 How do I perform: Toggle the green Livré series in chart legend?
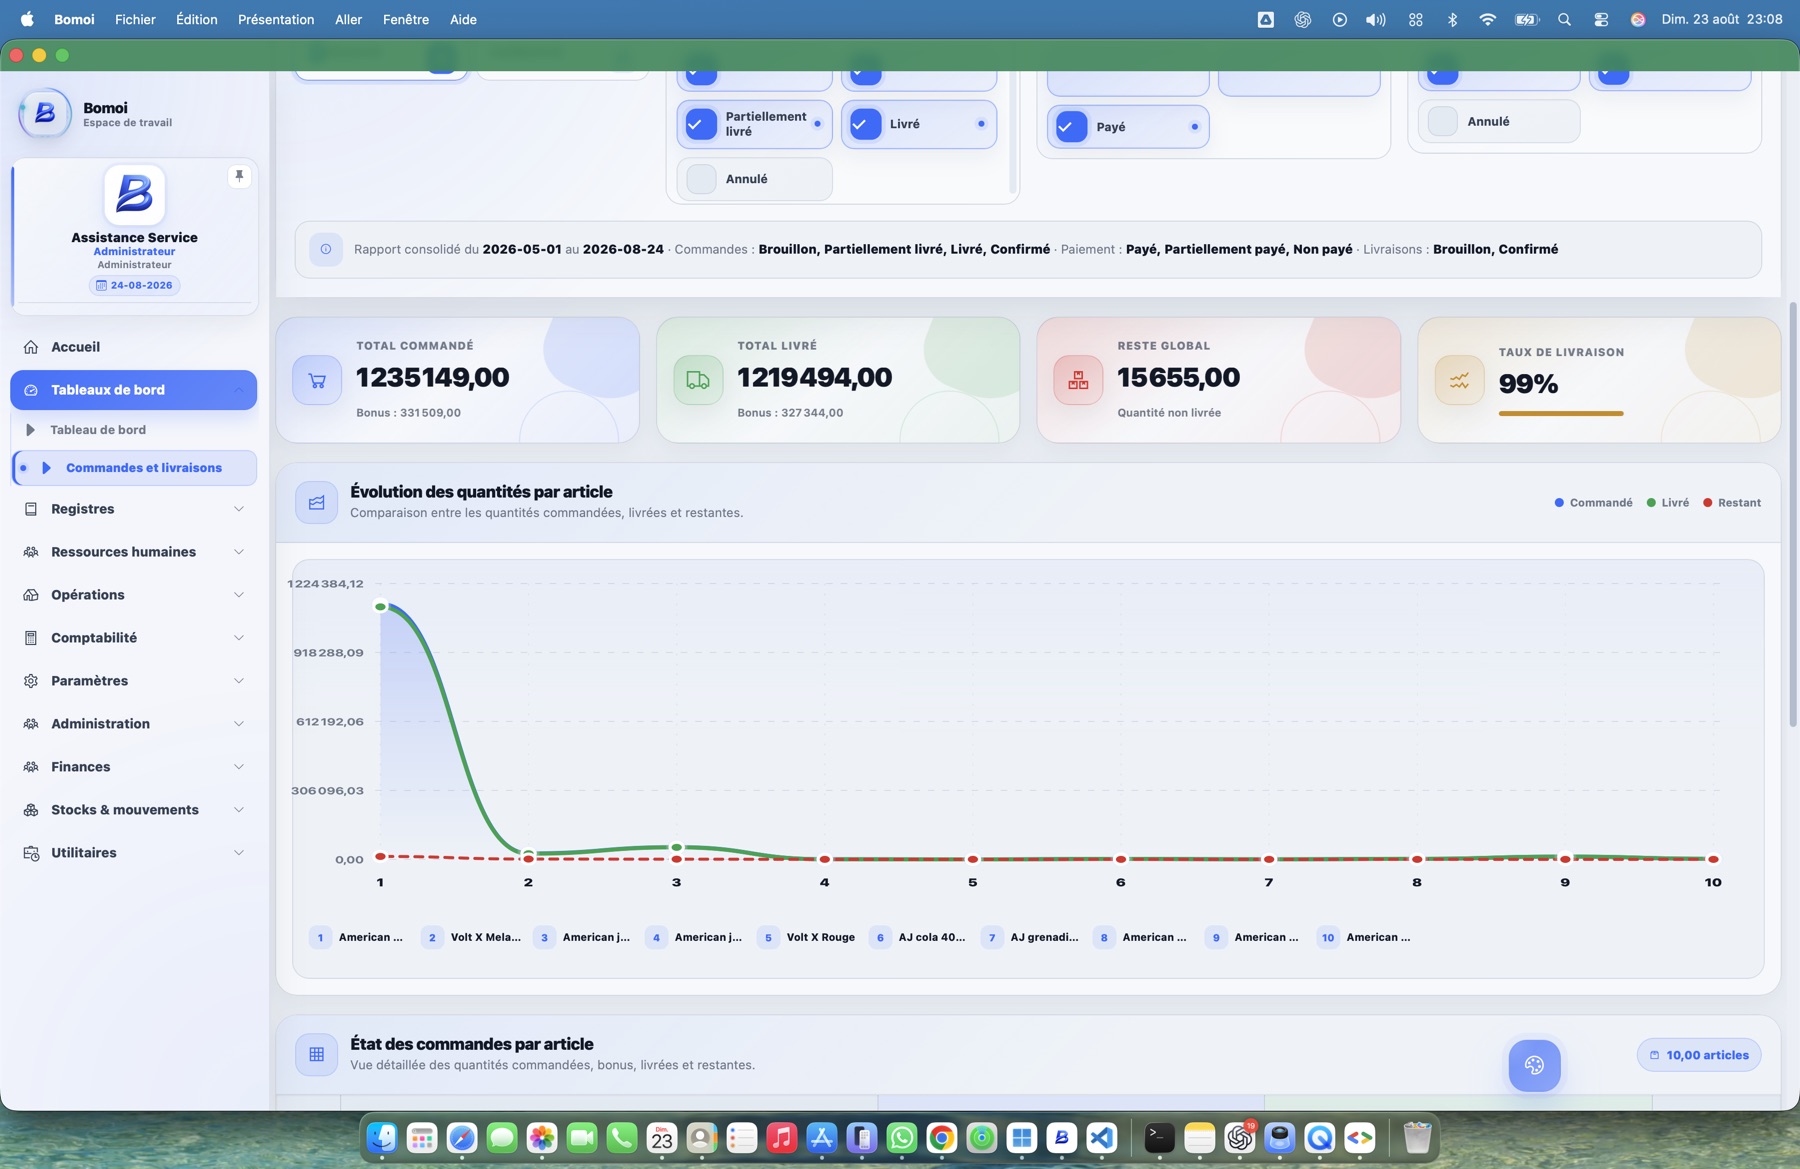click(1668, 503)
